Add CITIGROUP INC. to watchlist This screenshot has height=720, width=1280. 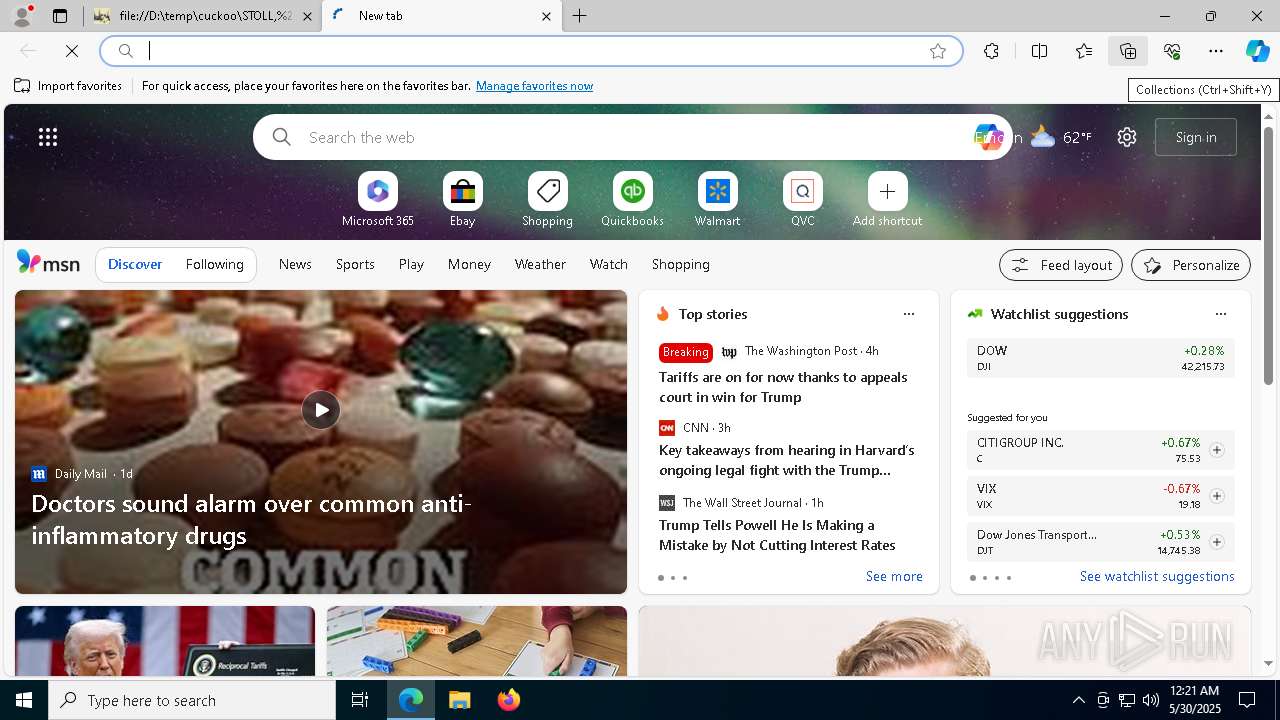tap(1217, 450)
